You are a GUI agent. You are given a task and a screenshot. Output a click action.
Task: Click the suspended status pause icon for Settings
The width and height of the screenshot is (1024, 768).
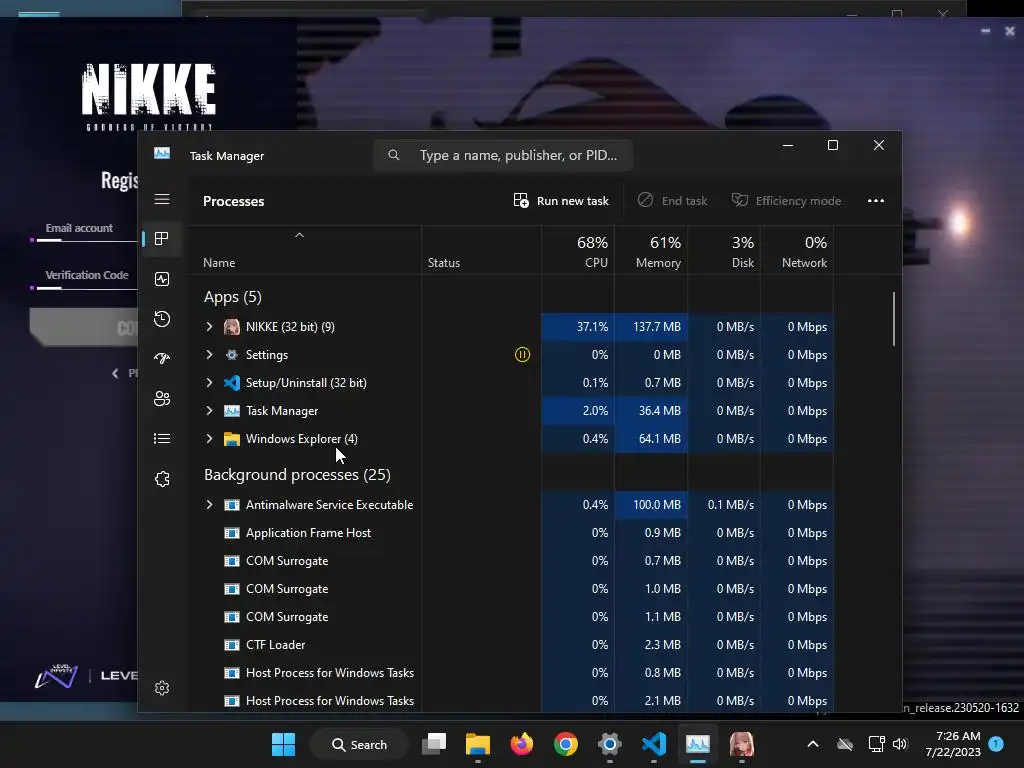tap(522, 355)
